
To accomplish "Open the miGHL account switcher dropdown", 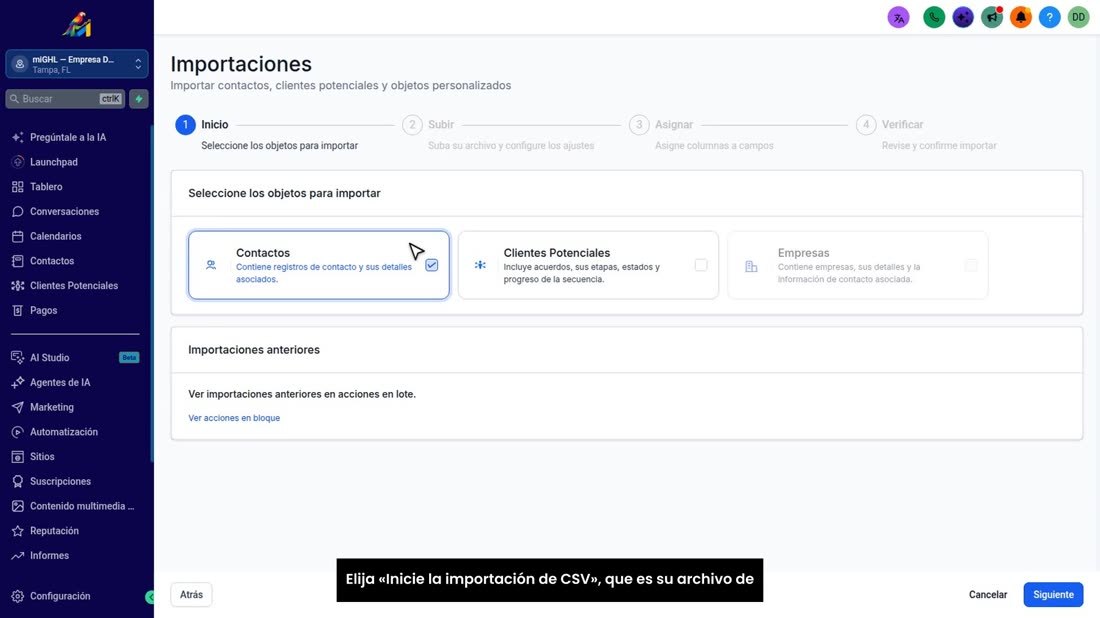I will [x=76, y=65].
